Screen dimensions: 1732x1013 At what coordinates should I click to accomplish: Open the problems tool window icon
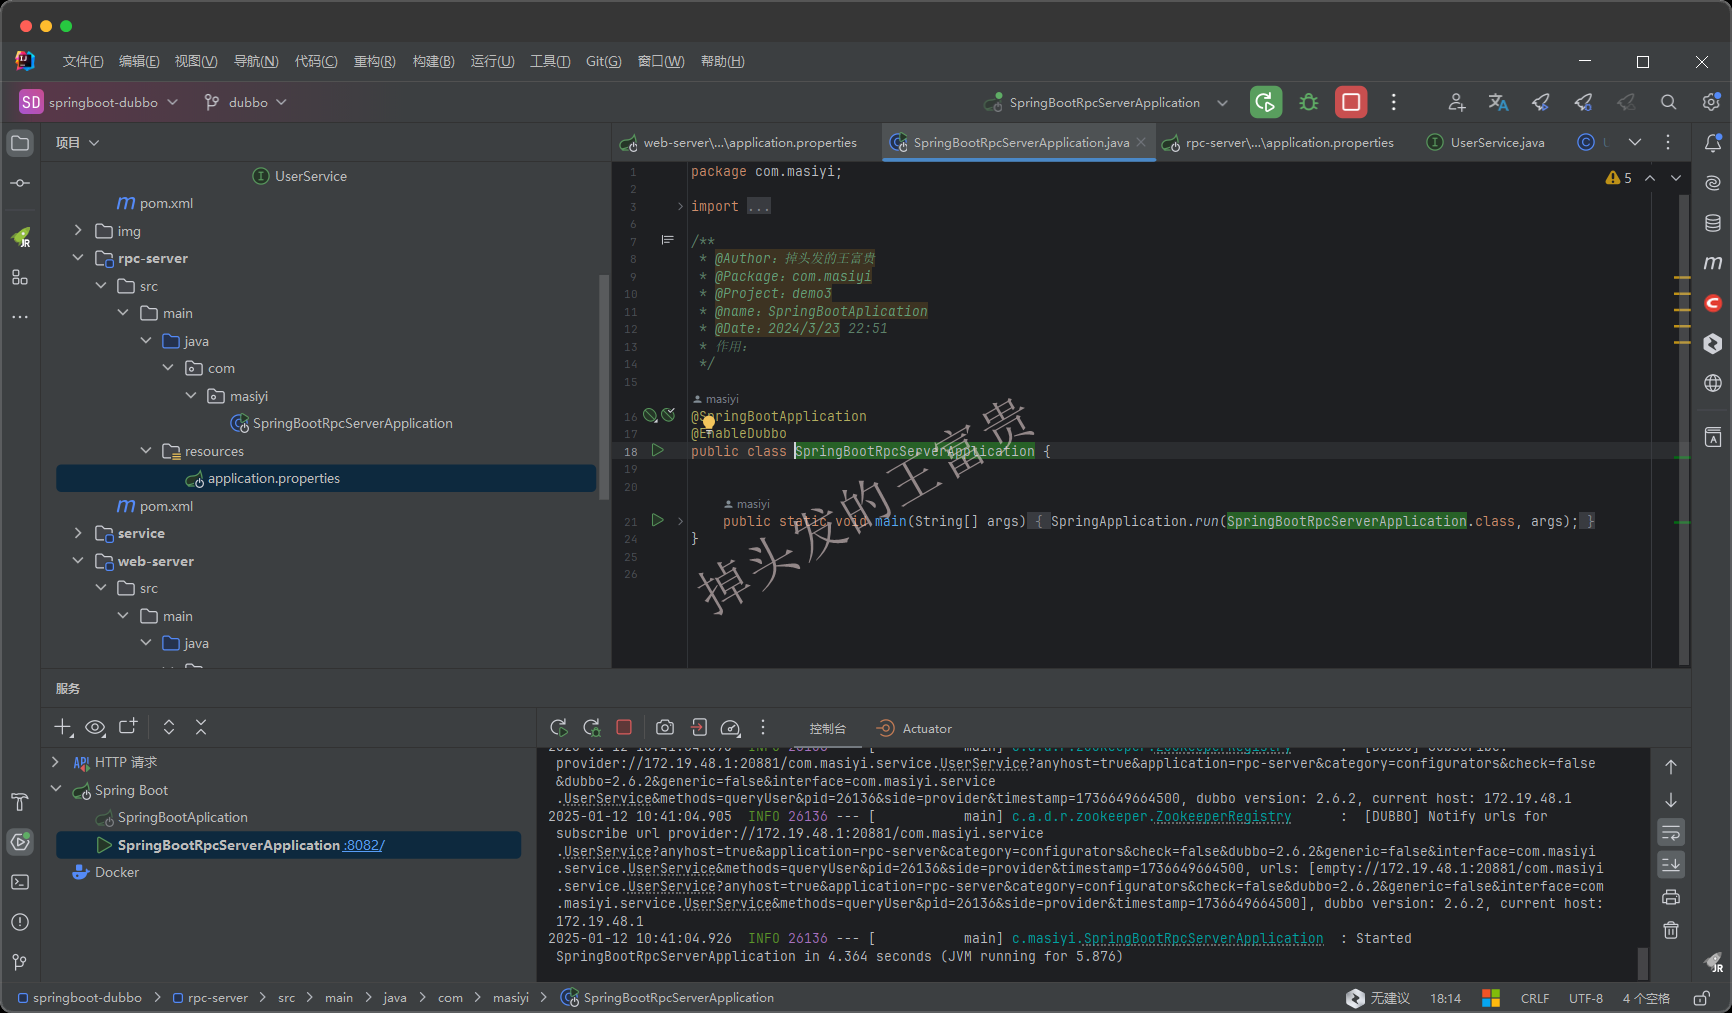coord(20,922)
